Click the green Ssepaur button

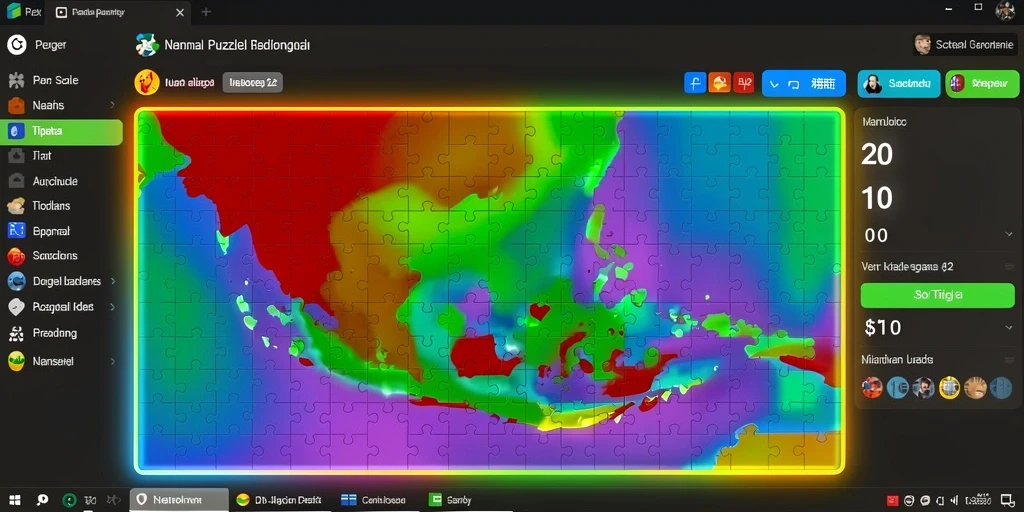click(x=982, y=84)
